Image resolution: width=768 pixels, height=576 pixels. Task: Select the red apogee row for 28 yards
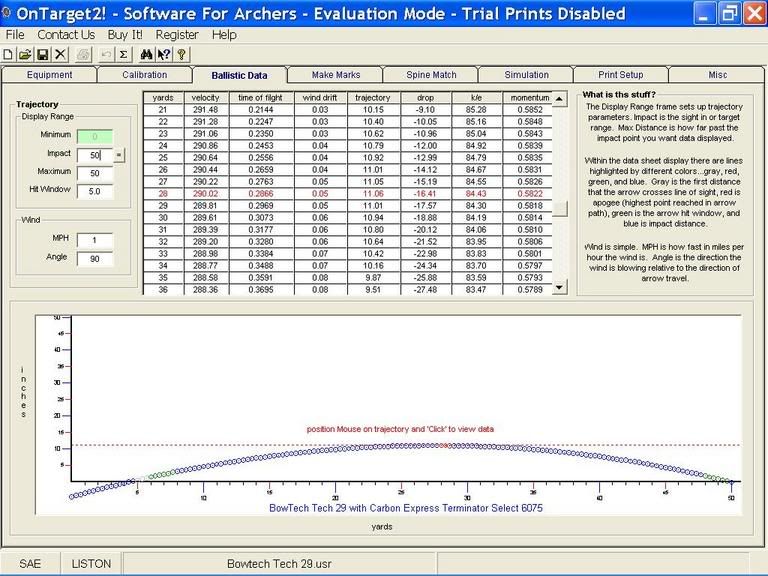pos(348,193)
